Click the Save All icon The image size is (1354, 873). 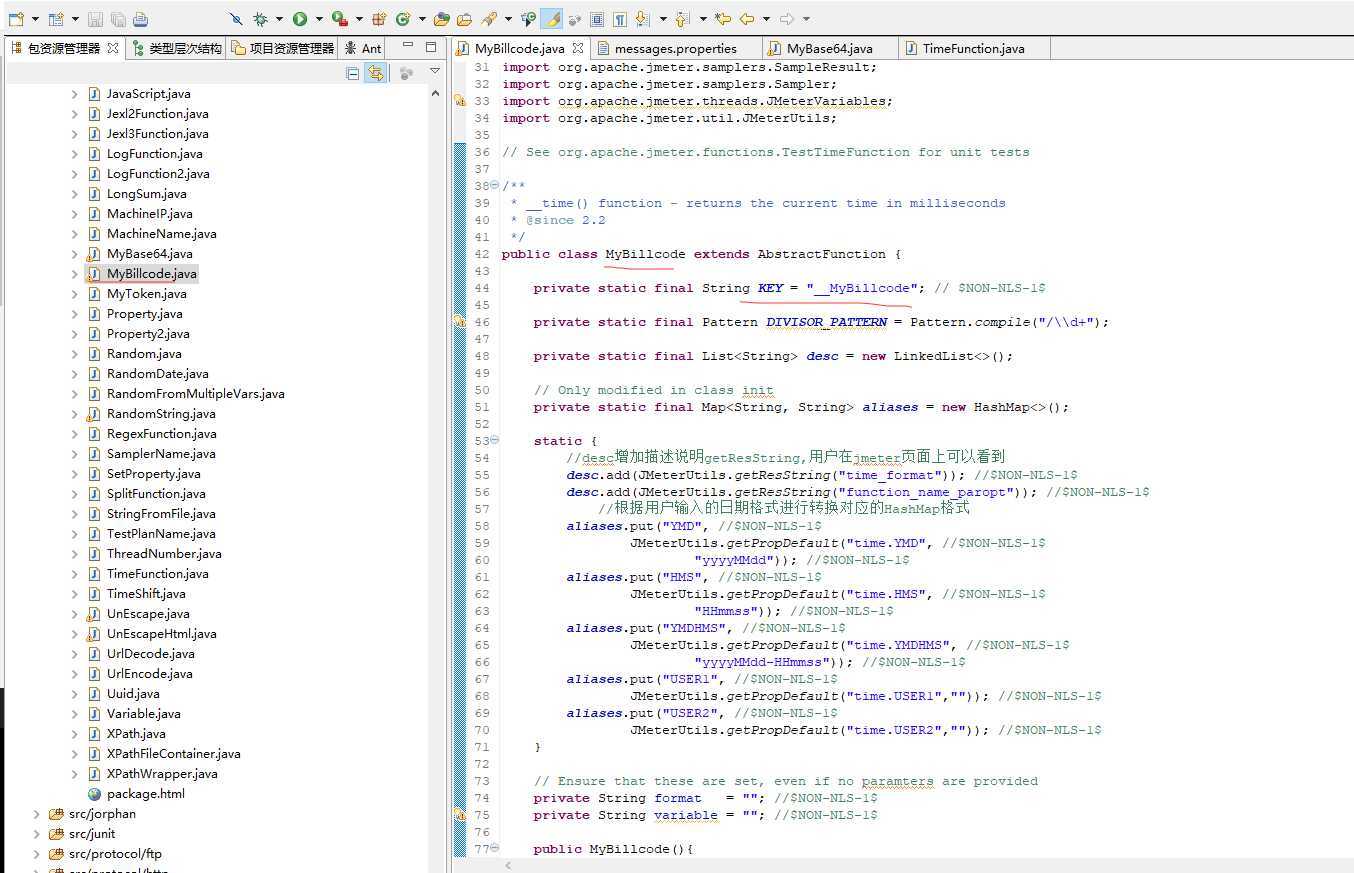(x=118, y=18)
